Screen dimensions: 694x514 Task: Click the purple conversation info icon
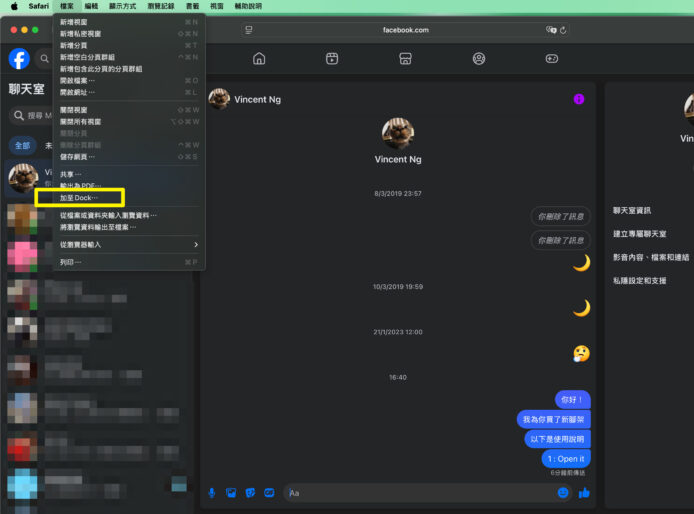click(579, 99)
